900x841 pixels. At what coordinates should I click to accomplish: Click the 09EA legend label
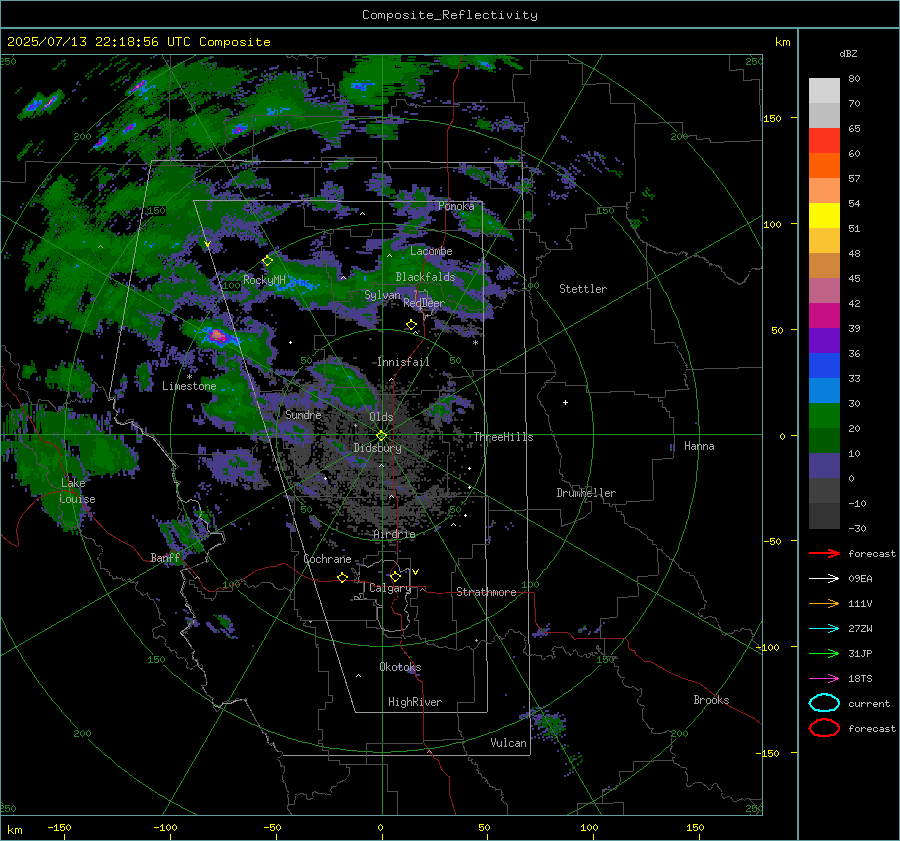coord(860,579)
